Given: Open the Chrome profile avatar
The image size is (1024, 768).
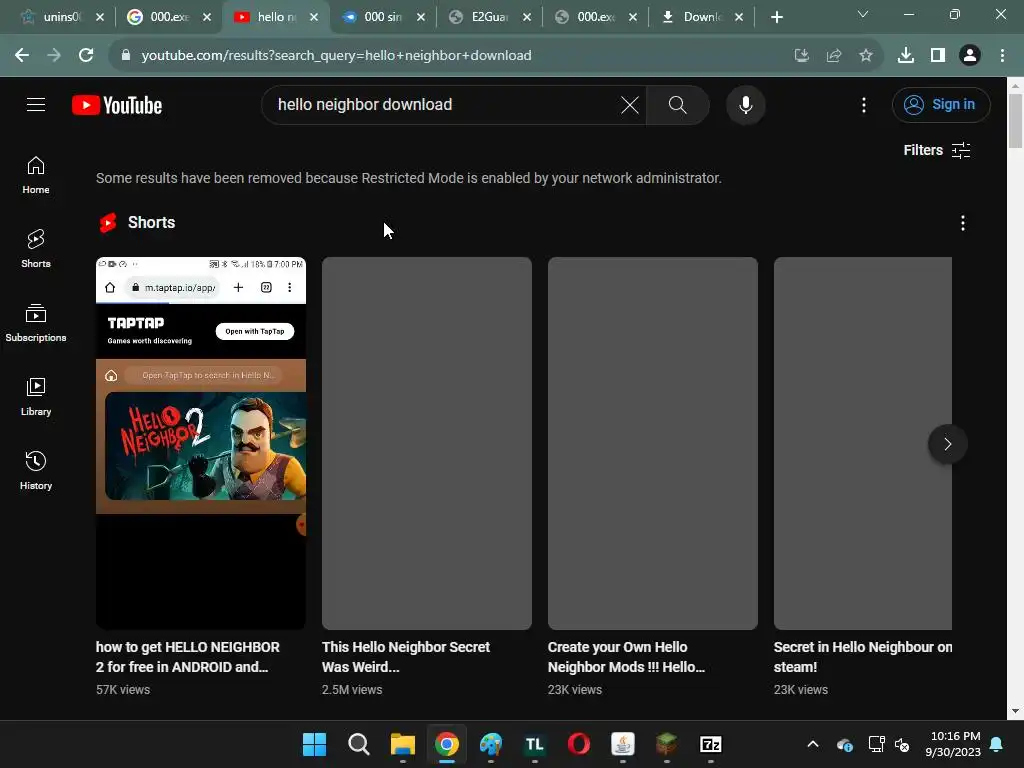Looking at the screenshot, I should coord(970,56).
